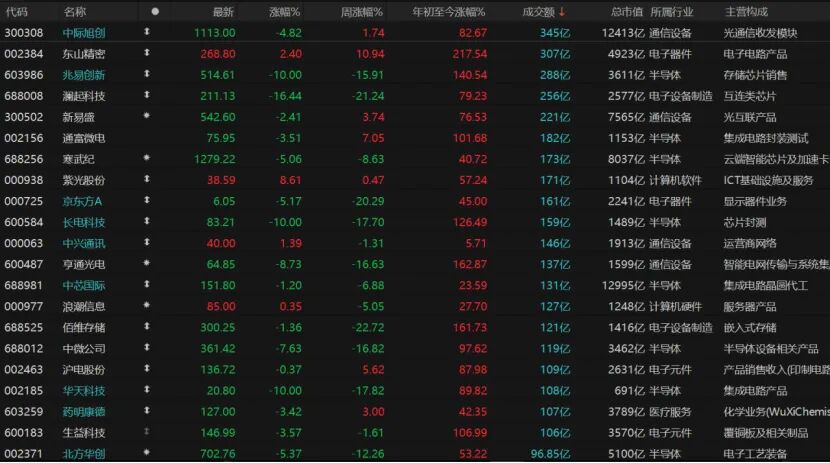The height and width of the screenshot is (463, 830).
Task: Sort by the 涨幅% column header
Action: pos(285,12)
